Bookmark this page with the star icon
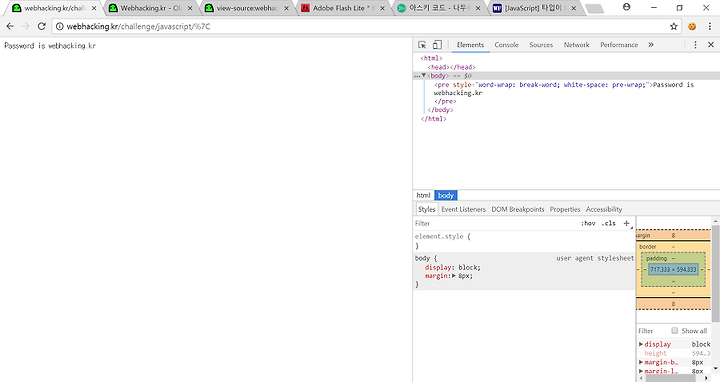This screenshot has width=720, height=382. tap(674, 26)
